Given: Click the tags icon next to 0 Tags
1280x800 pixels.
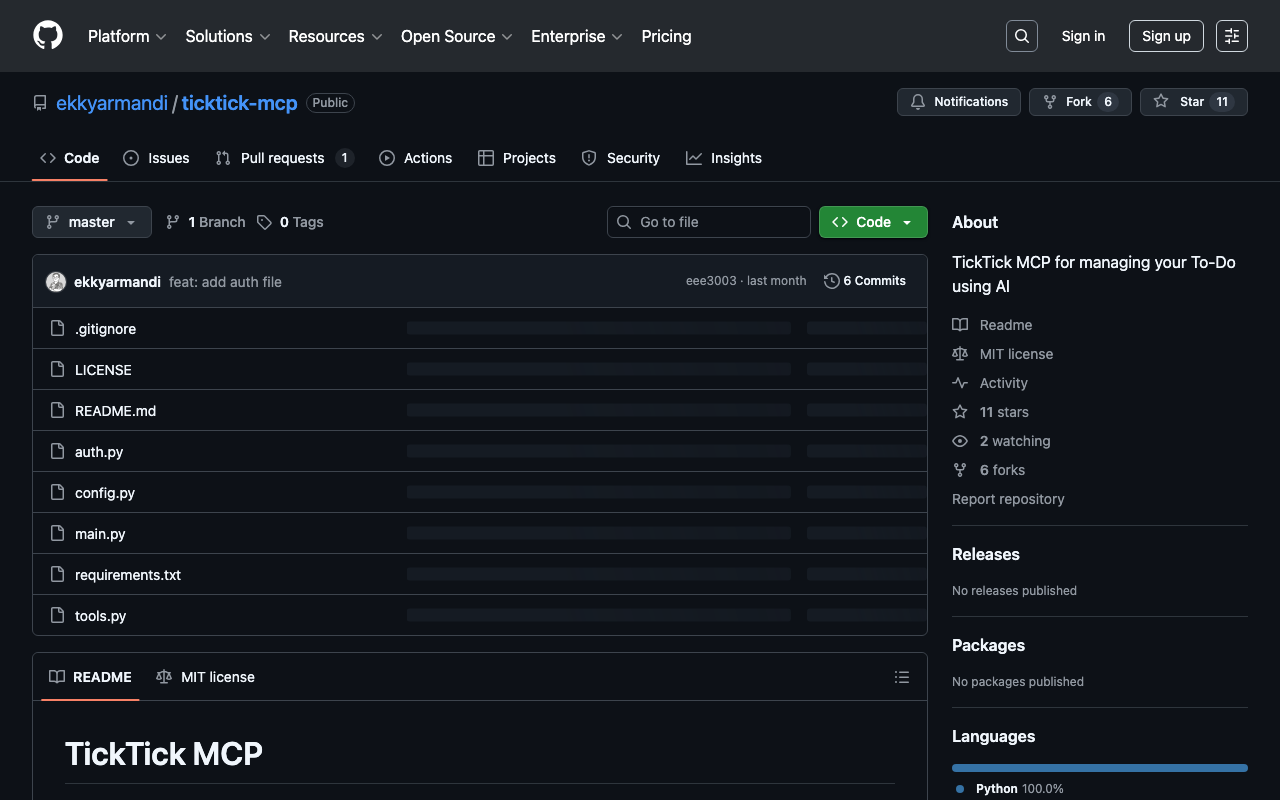Looking at the screenshot, I should tap(264, 222).
